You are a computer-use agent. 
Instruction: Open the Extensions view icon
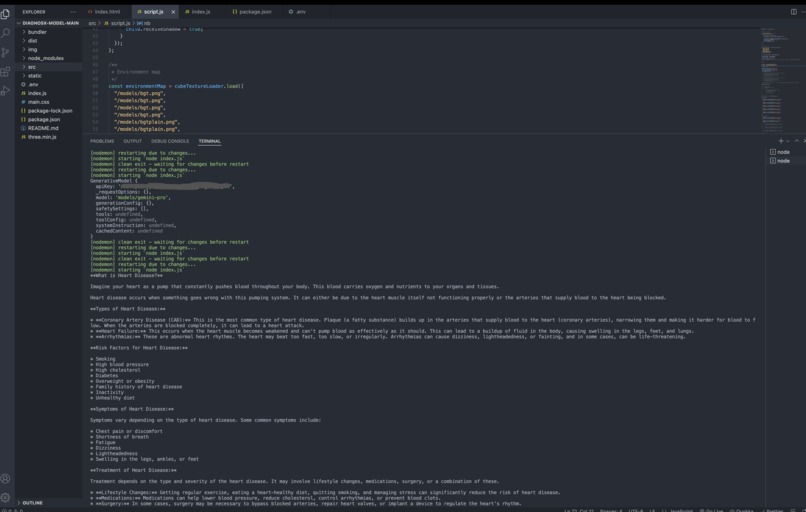[6, 72]
